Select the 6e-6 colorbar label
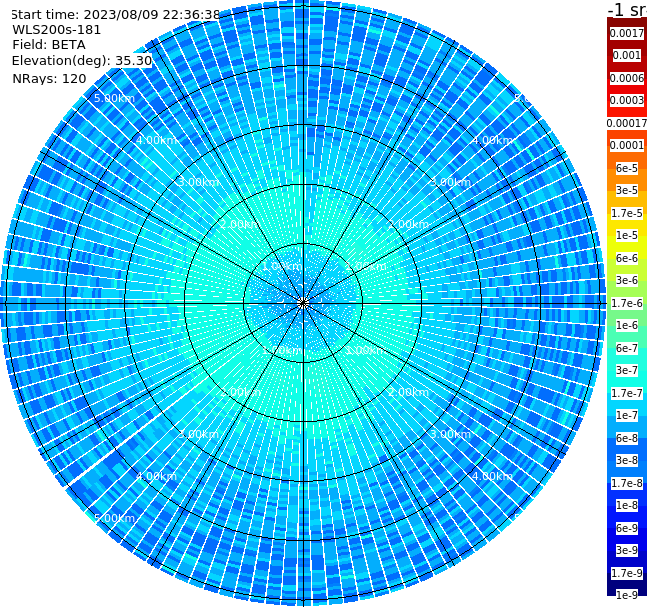The width and height of the screenshot is (647, 607). (x=627, y=258)
